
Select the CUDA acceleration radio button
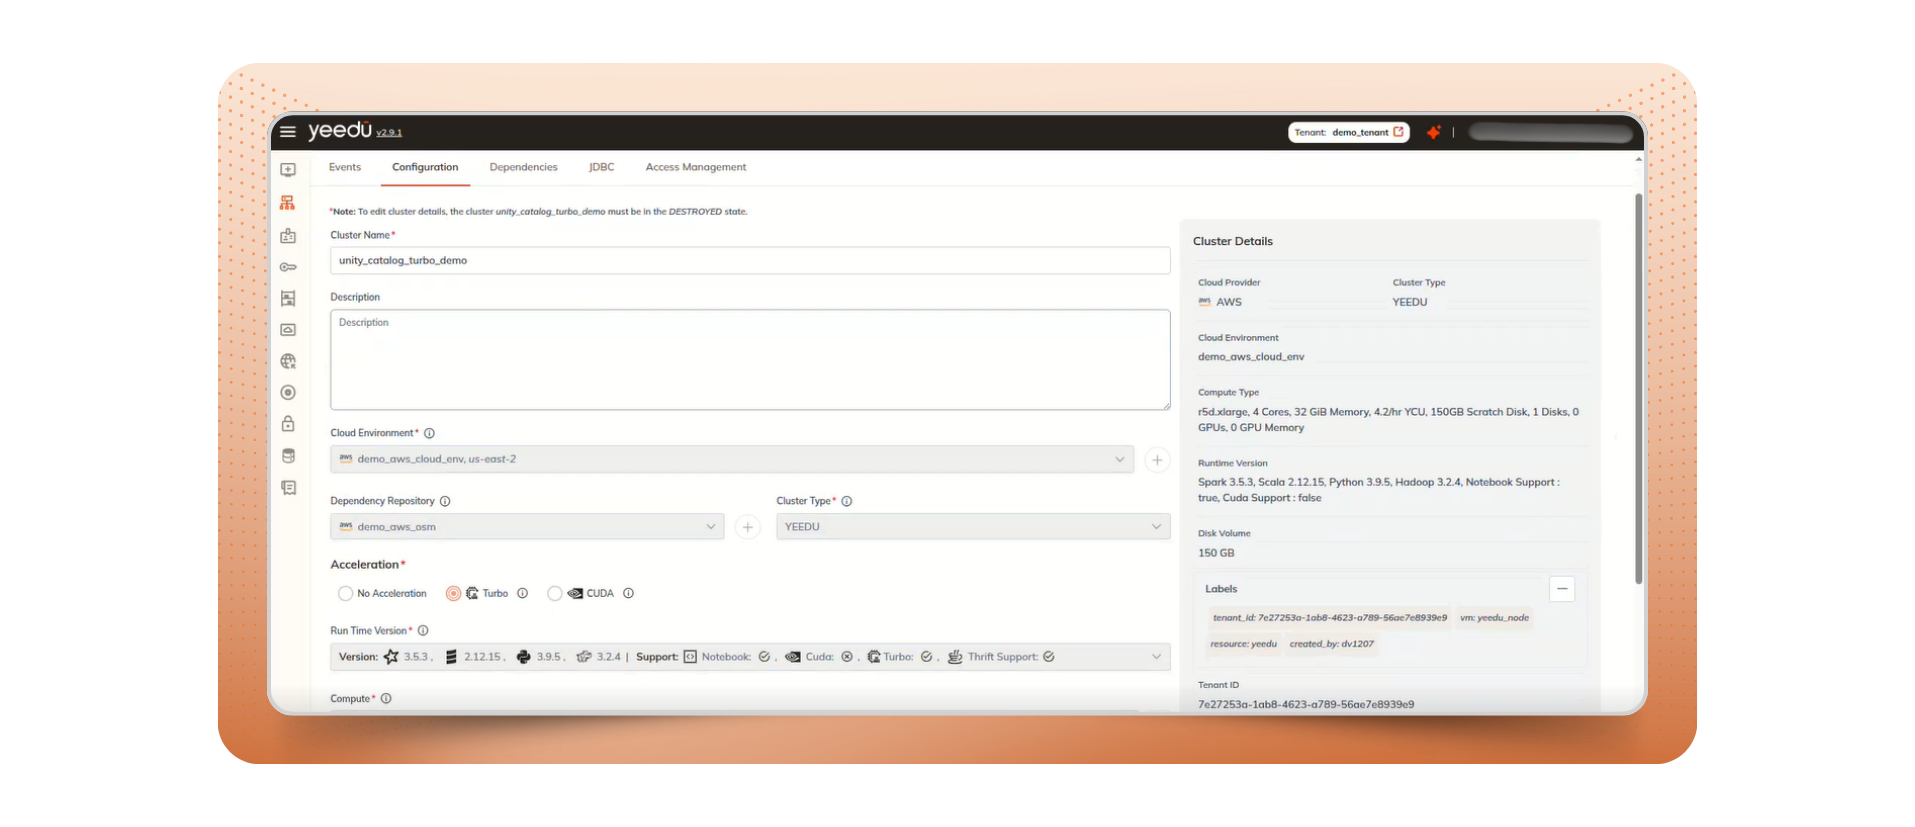click(555, 593)
